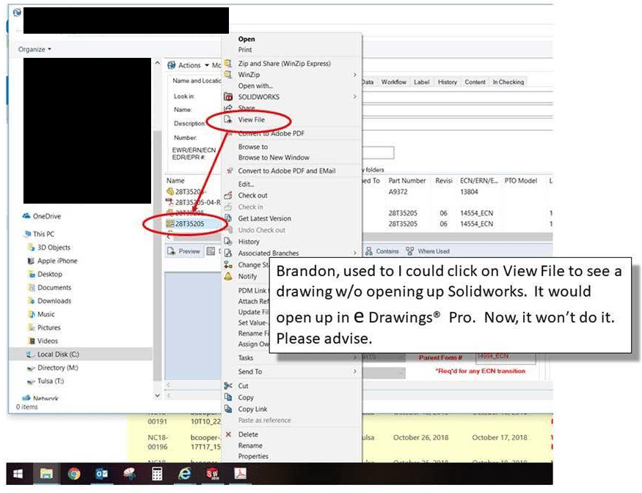The width and height of the screenshot is (642, 493).
Task: Open the Organize dropdown
Action: (x=34, y=49)
